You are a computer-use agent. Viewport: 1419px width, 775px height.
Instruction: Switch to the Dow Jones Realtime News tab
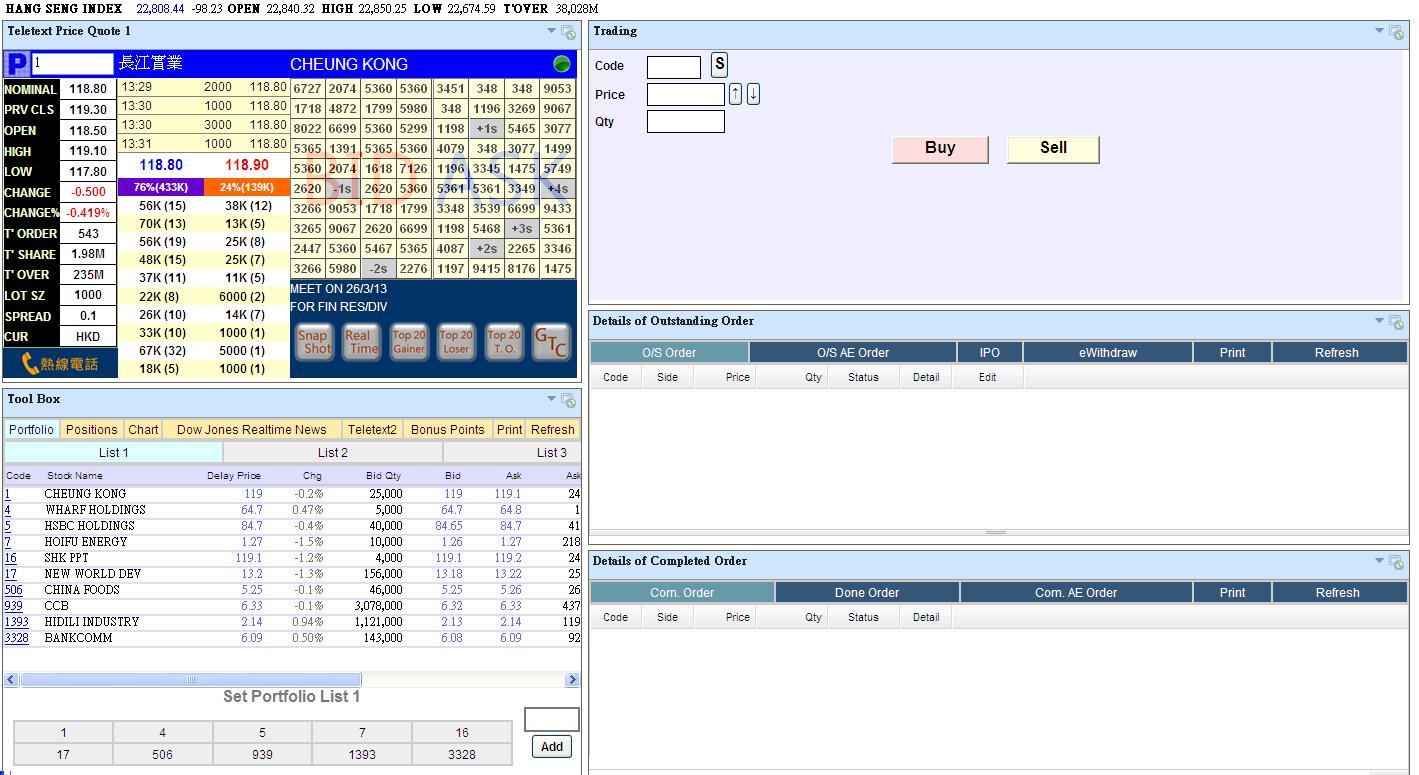[251, 430]
